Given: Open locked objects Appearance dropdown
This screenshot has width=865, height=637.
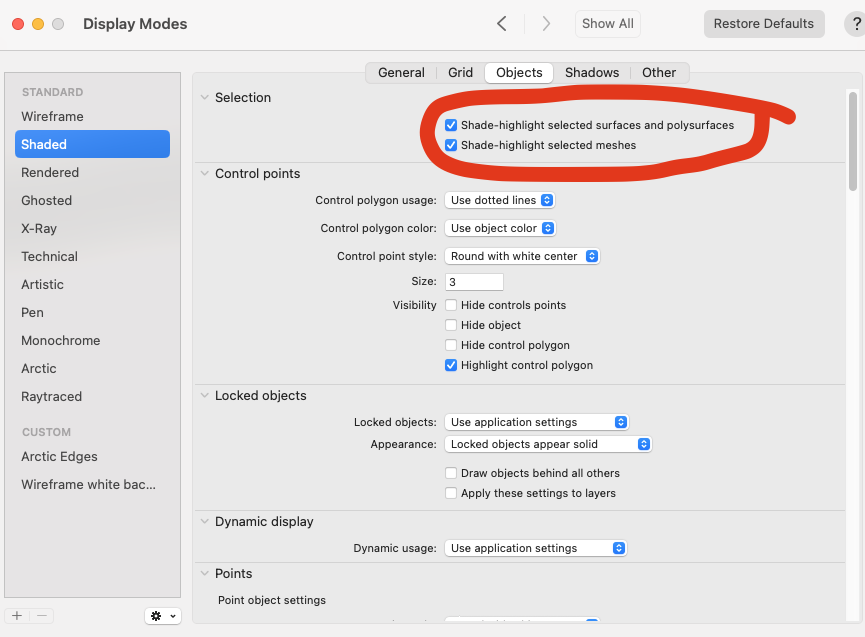Looking at the screenshot, I should click(x=548, y=444).
